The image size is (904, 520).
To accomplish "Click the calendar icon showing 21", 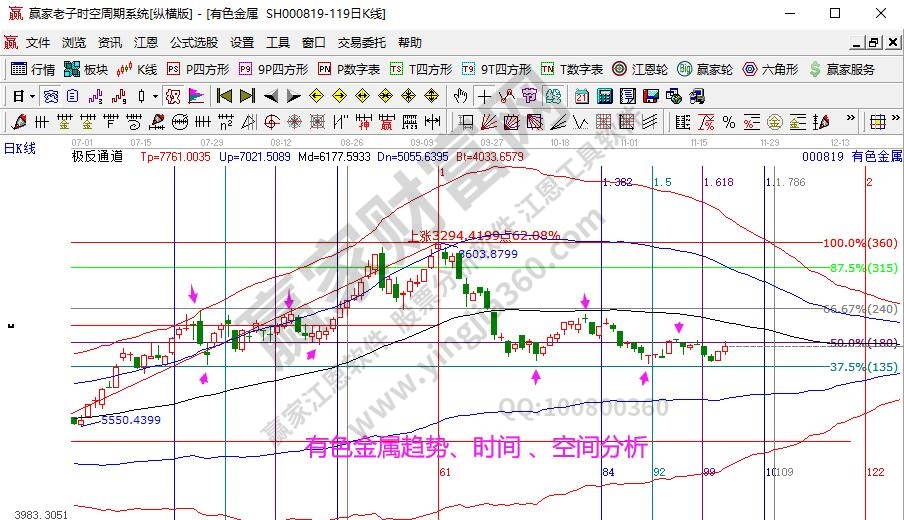I will pyautogui.click(x=581, y=96).
